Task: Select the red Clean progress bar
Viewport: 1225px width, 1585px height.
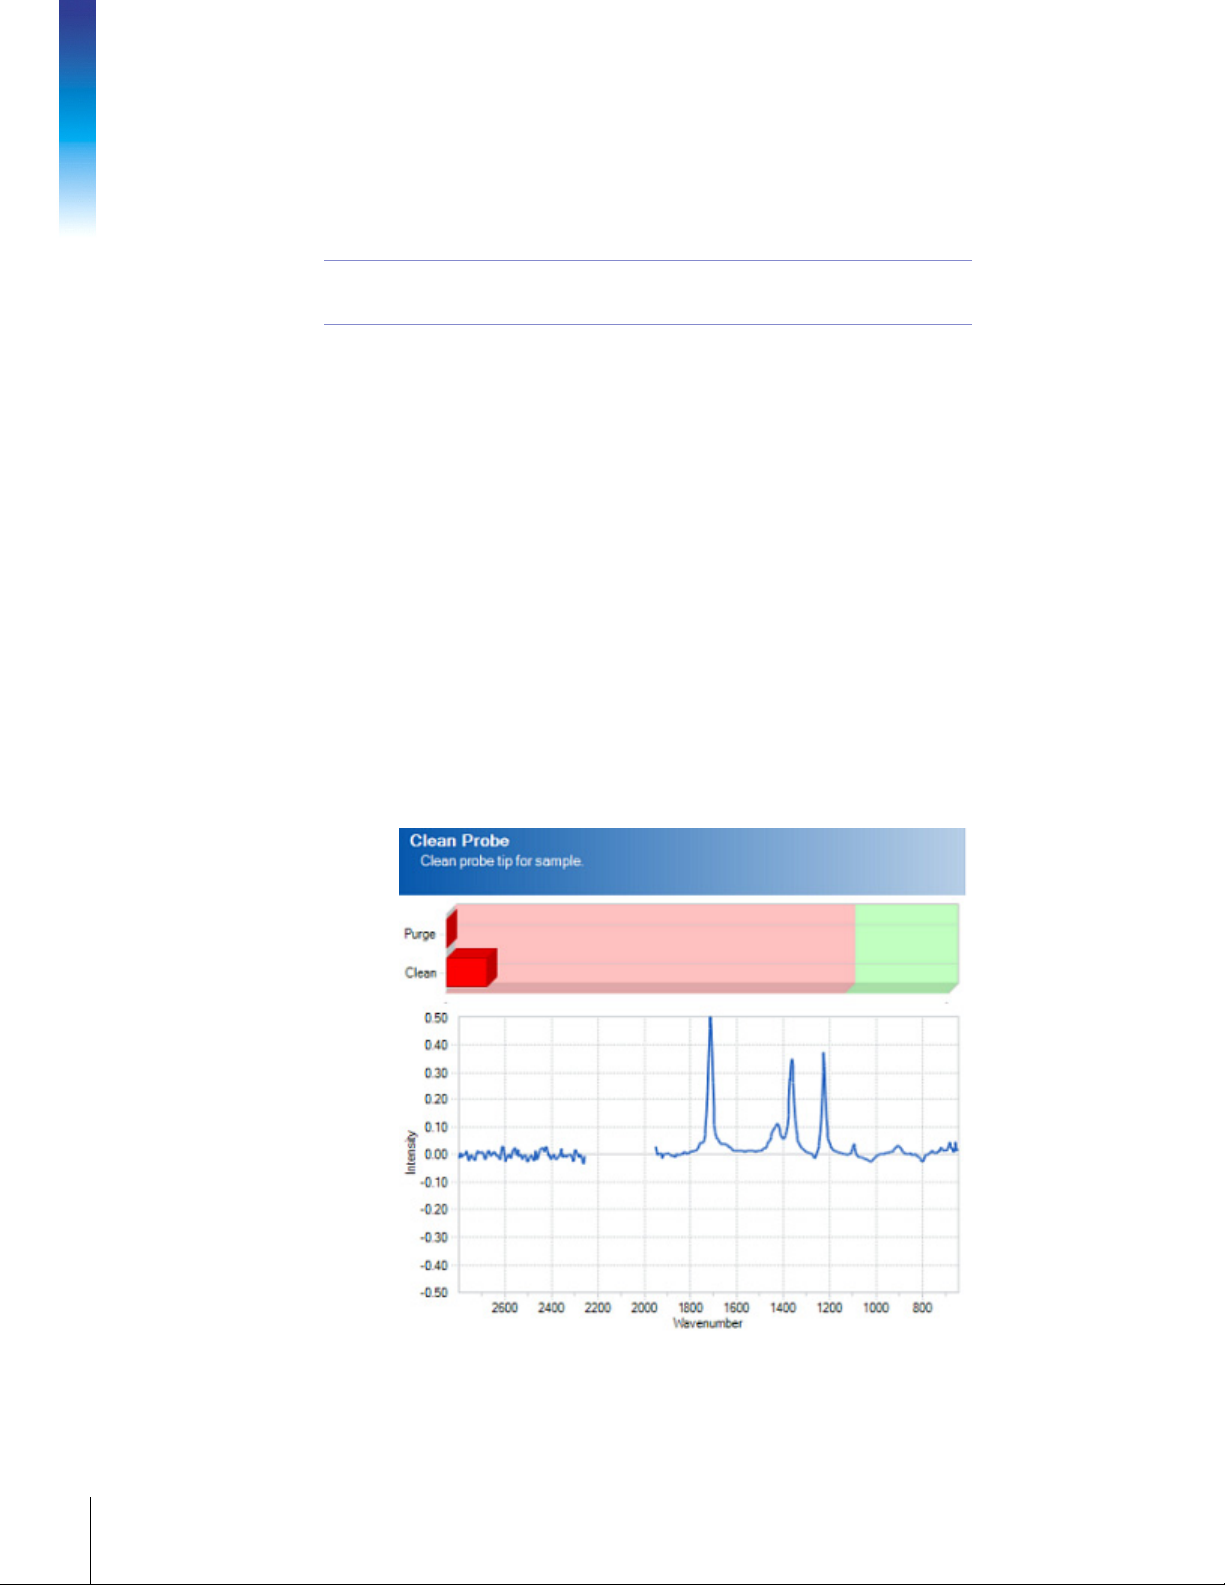Action: pyautogui.click(x=471, y=968)
